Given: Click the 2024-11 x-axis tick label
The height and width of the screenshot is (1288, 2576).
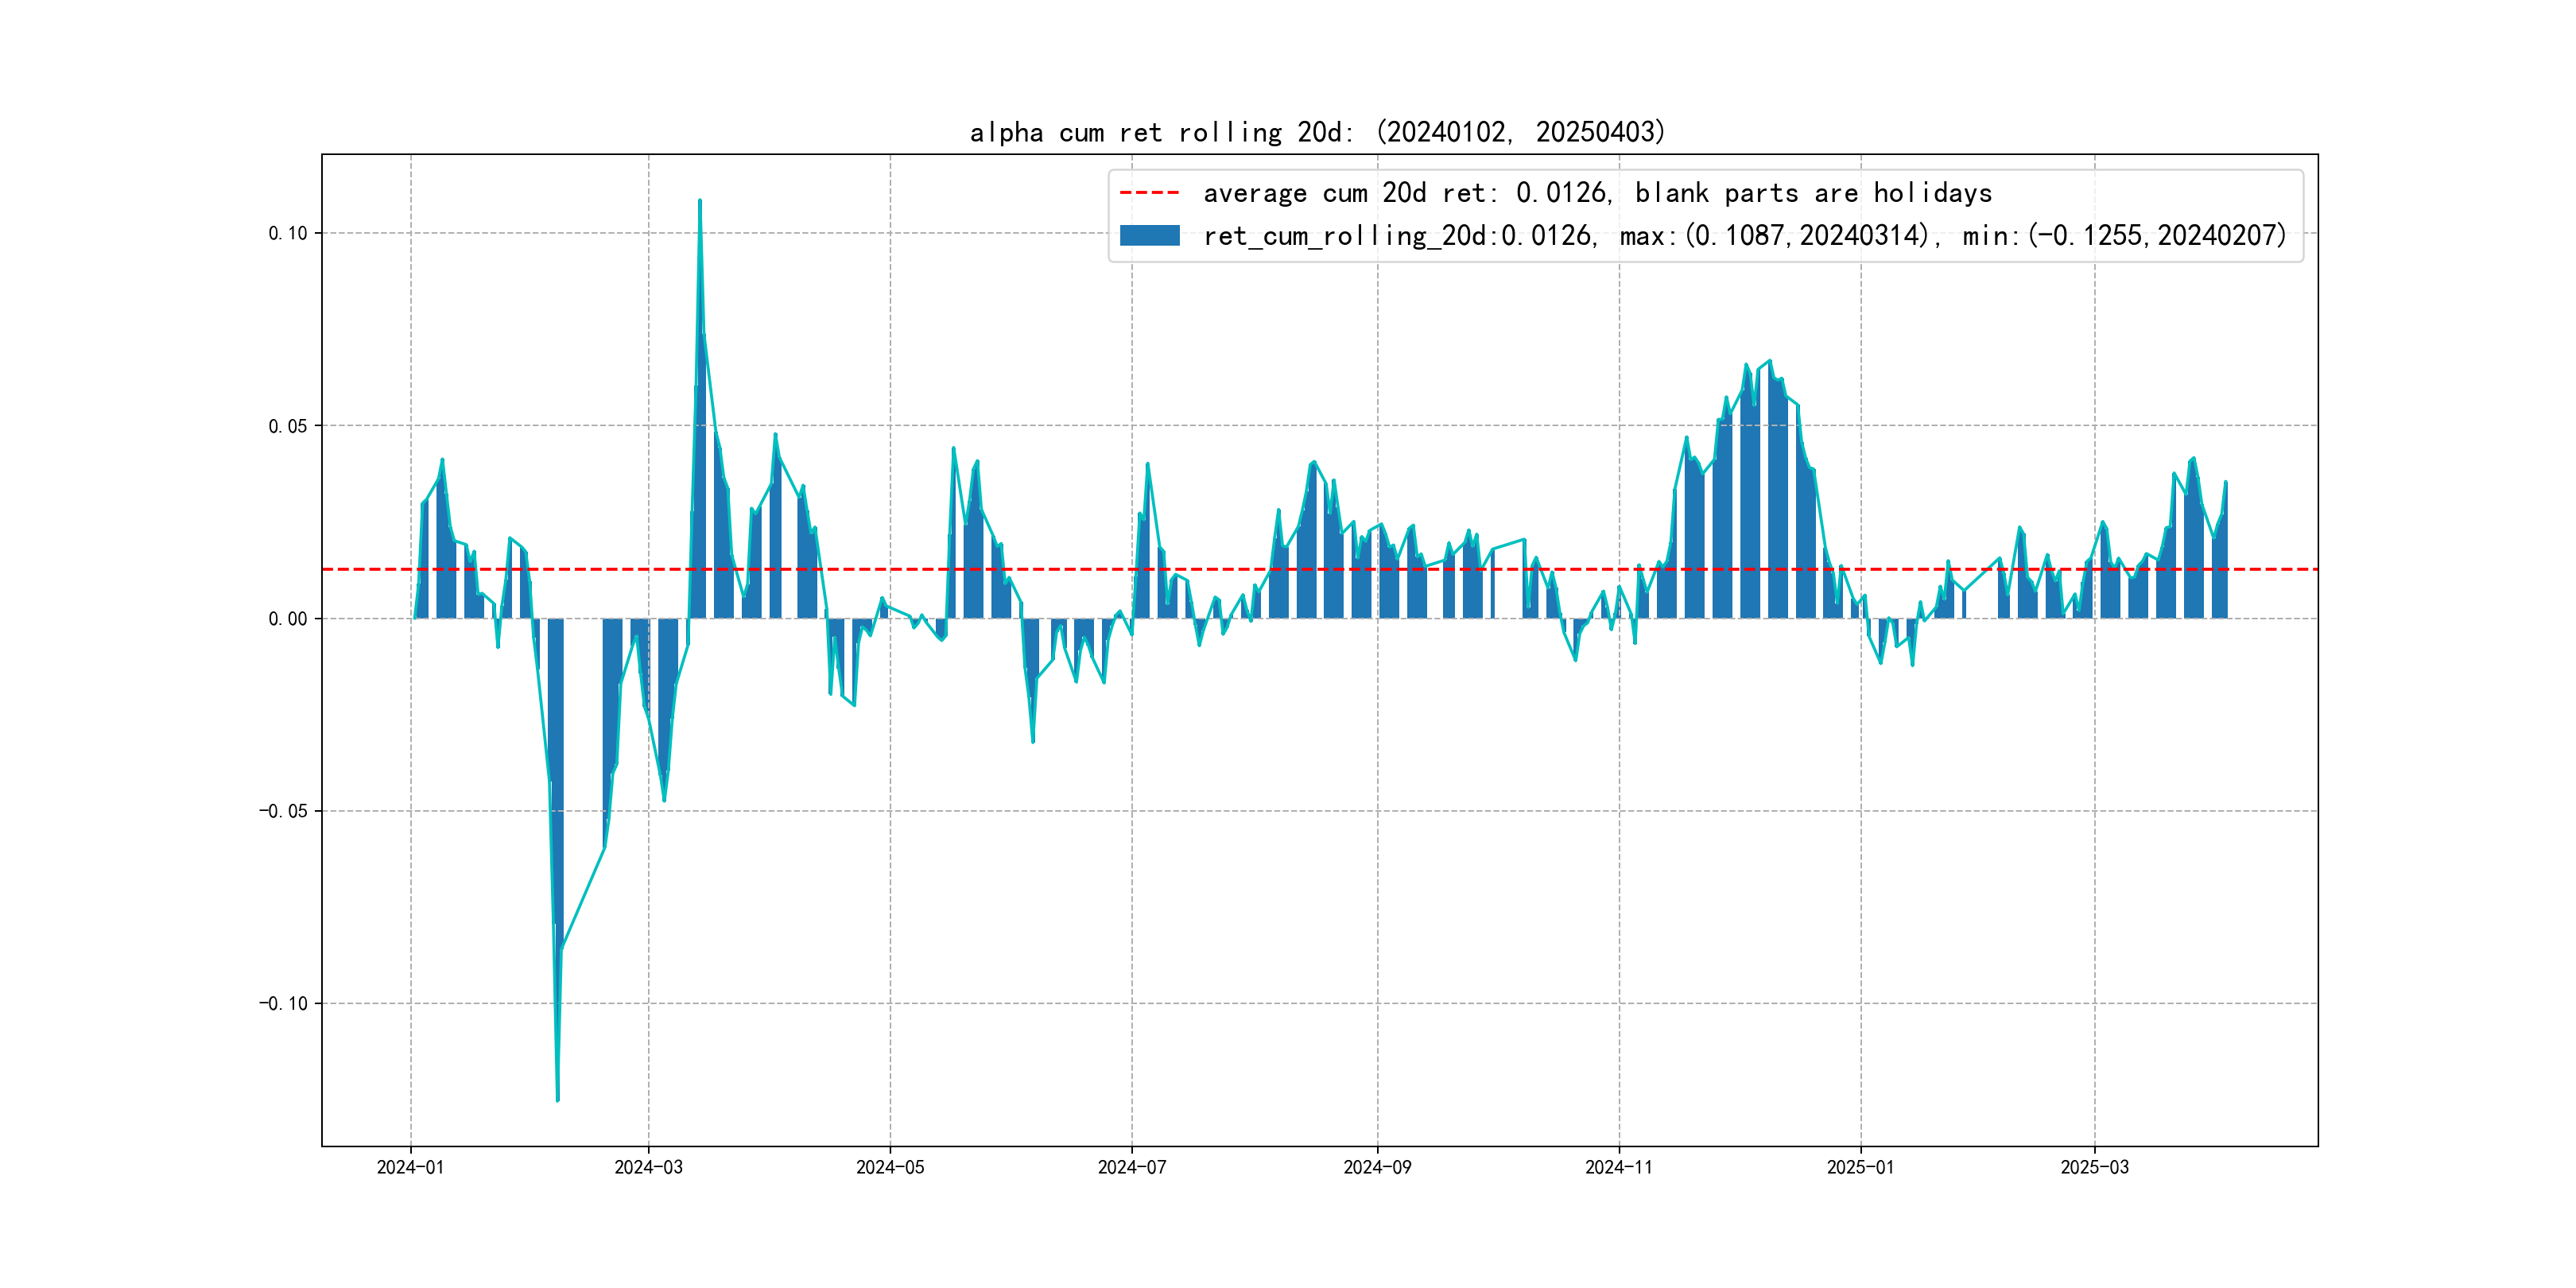Looking at the screenshot, I should point(1619,1167).
